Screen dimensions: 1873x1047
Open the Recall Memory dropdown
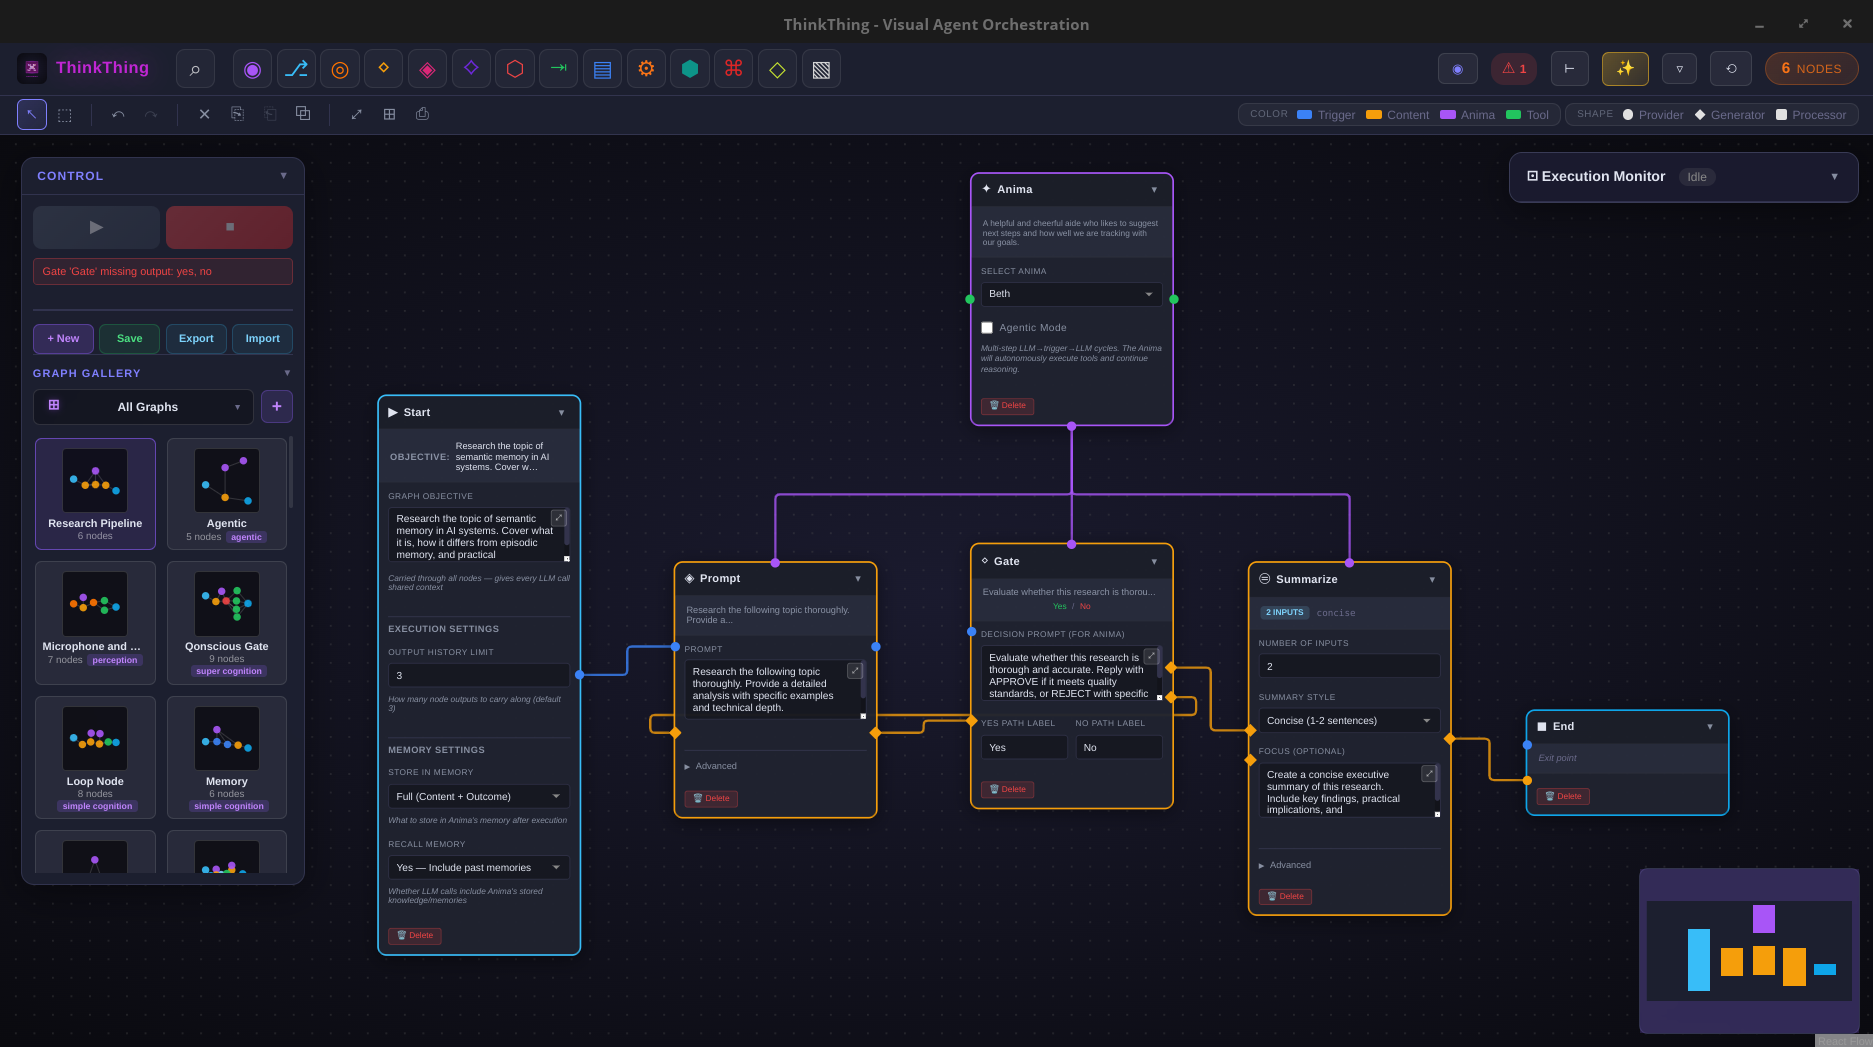478,868
